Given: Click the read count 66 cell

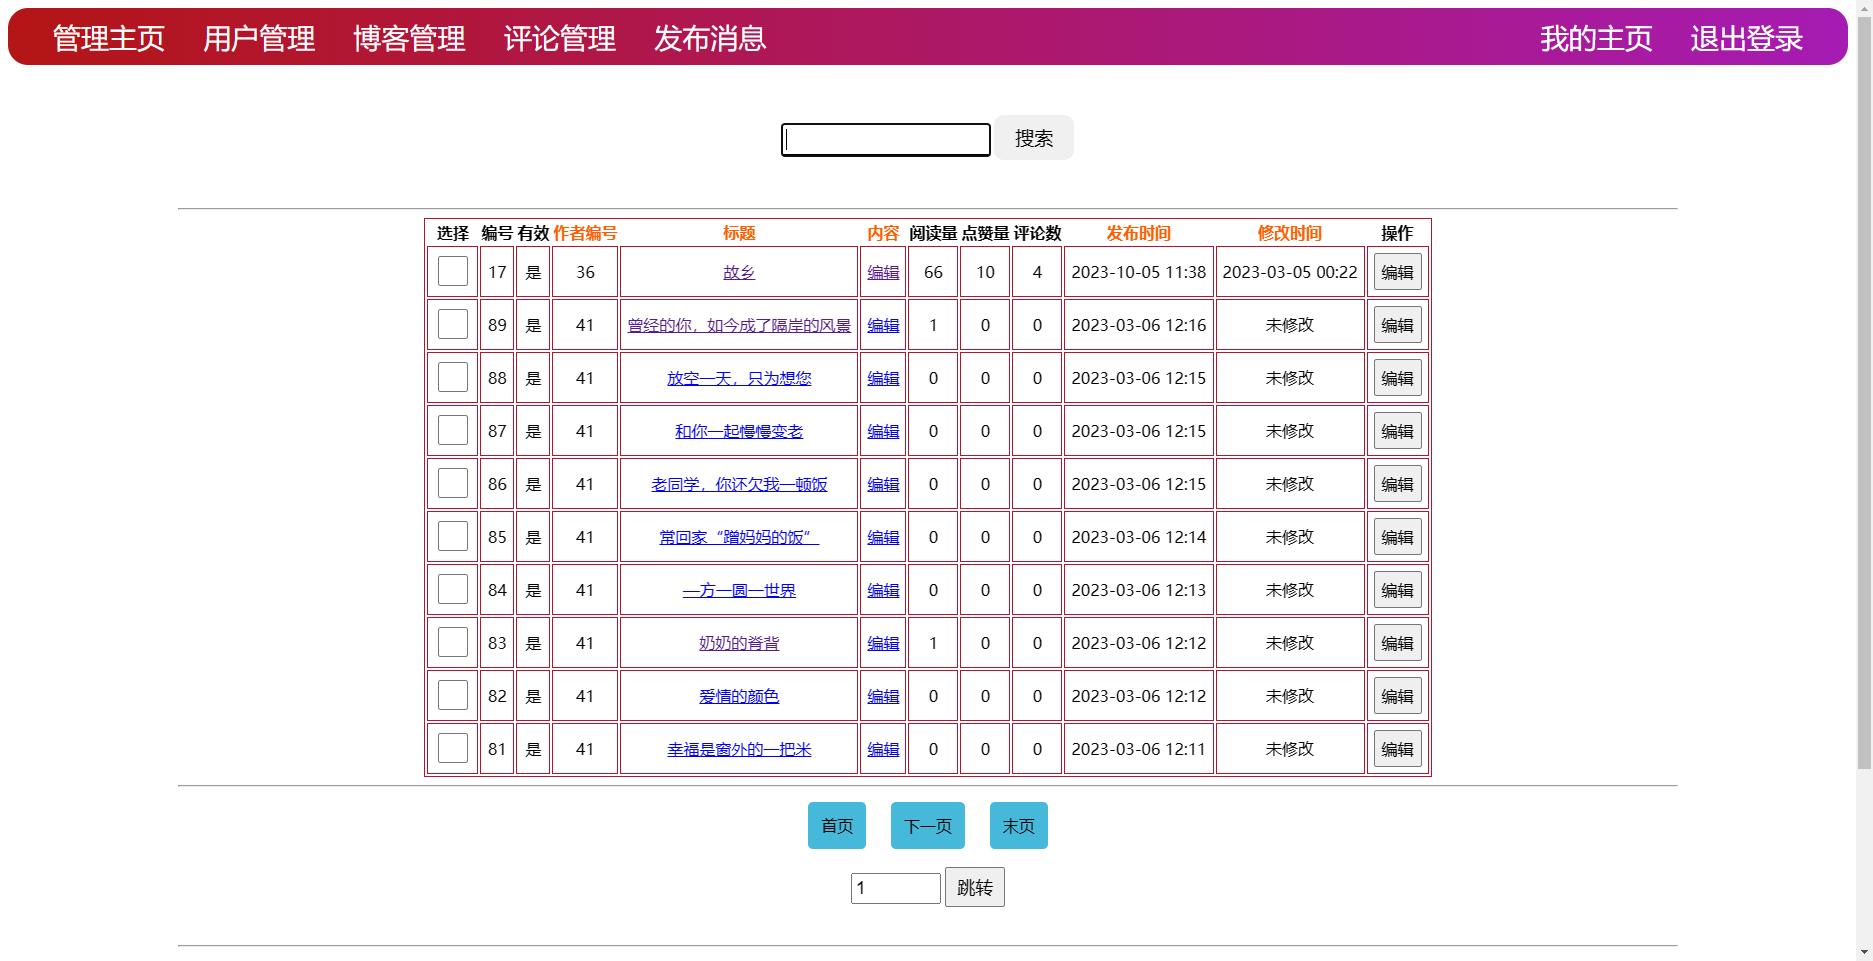Looking at the screenshot, I should point(933,272).
